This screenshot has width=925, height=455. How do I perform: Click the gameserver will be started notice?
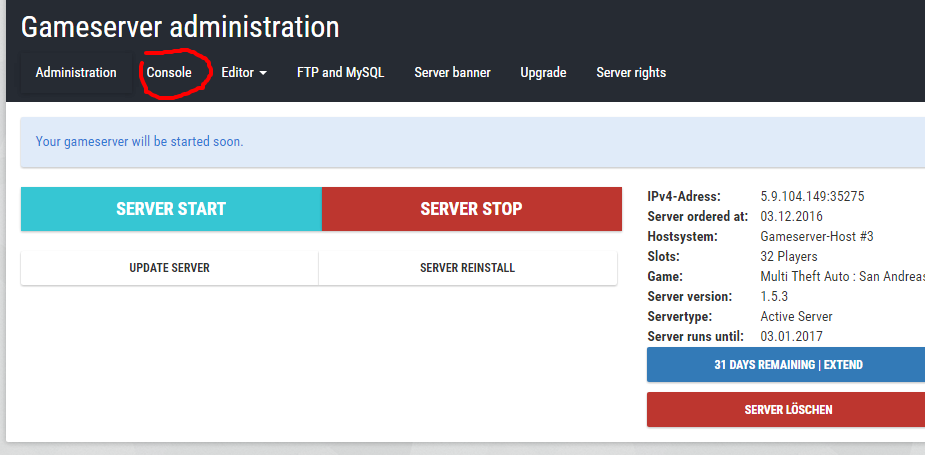point(139,141)
